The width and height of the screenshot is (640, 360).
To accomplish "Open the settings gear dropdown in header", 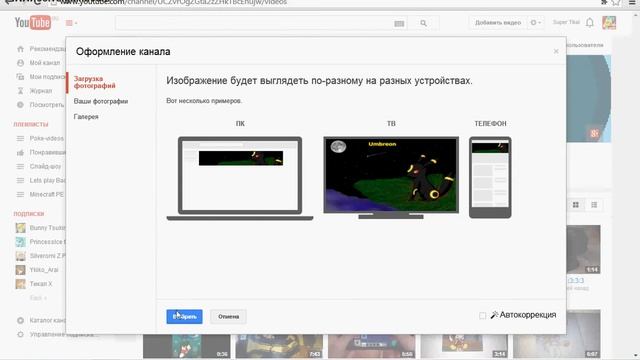I will click(536, 23).
